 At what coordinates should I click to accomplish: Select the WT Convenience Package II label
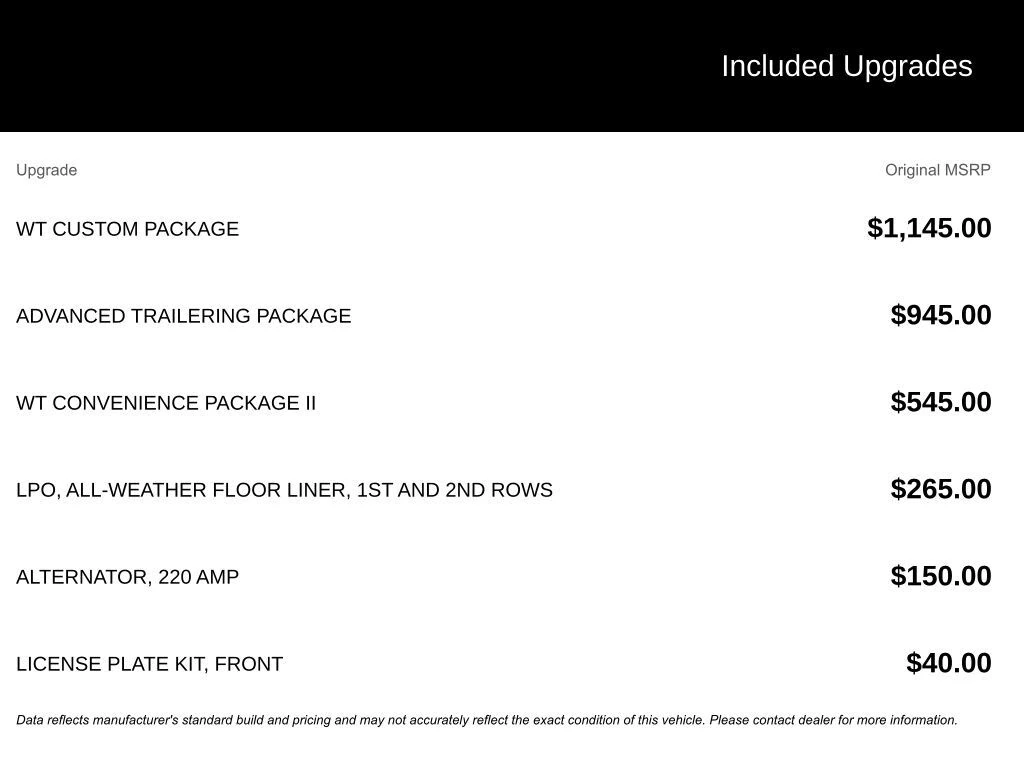click(165, 403)
